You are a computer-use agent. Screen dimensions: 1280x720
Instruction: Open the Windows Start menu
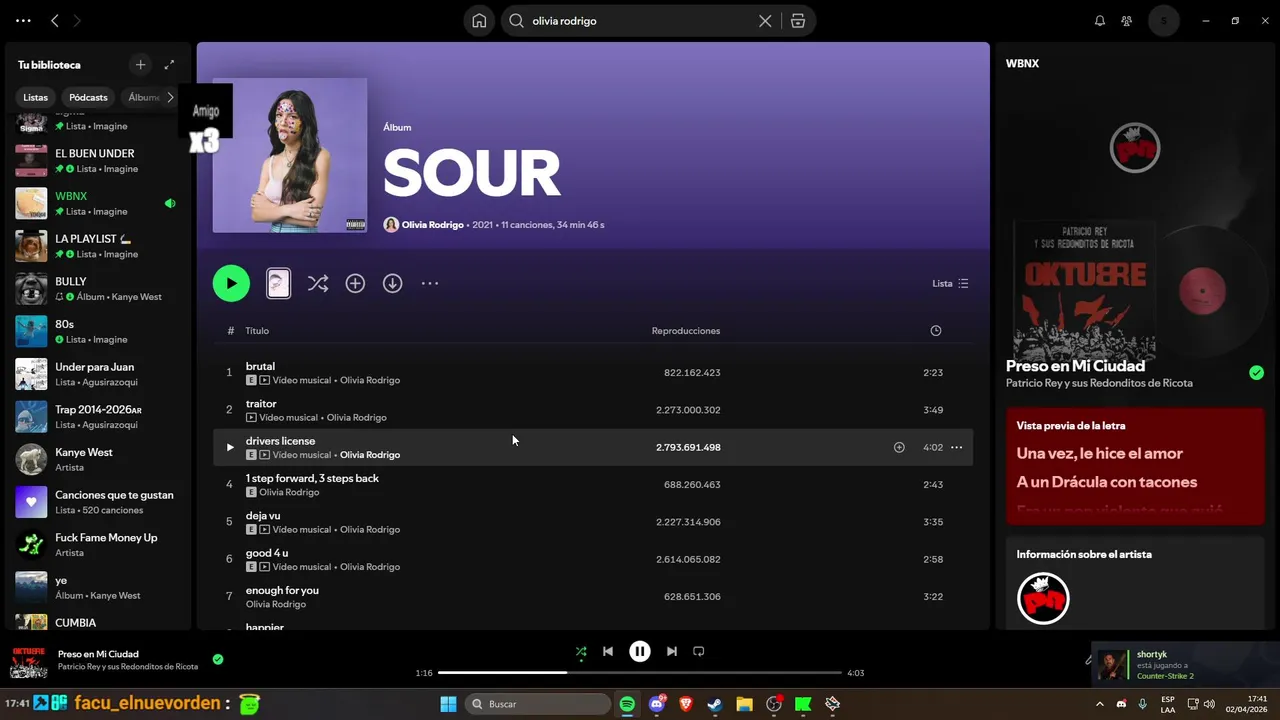[448, 704]
